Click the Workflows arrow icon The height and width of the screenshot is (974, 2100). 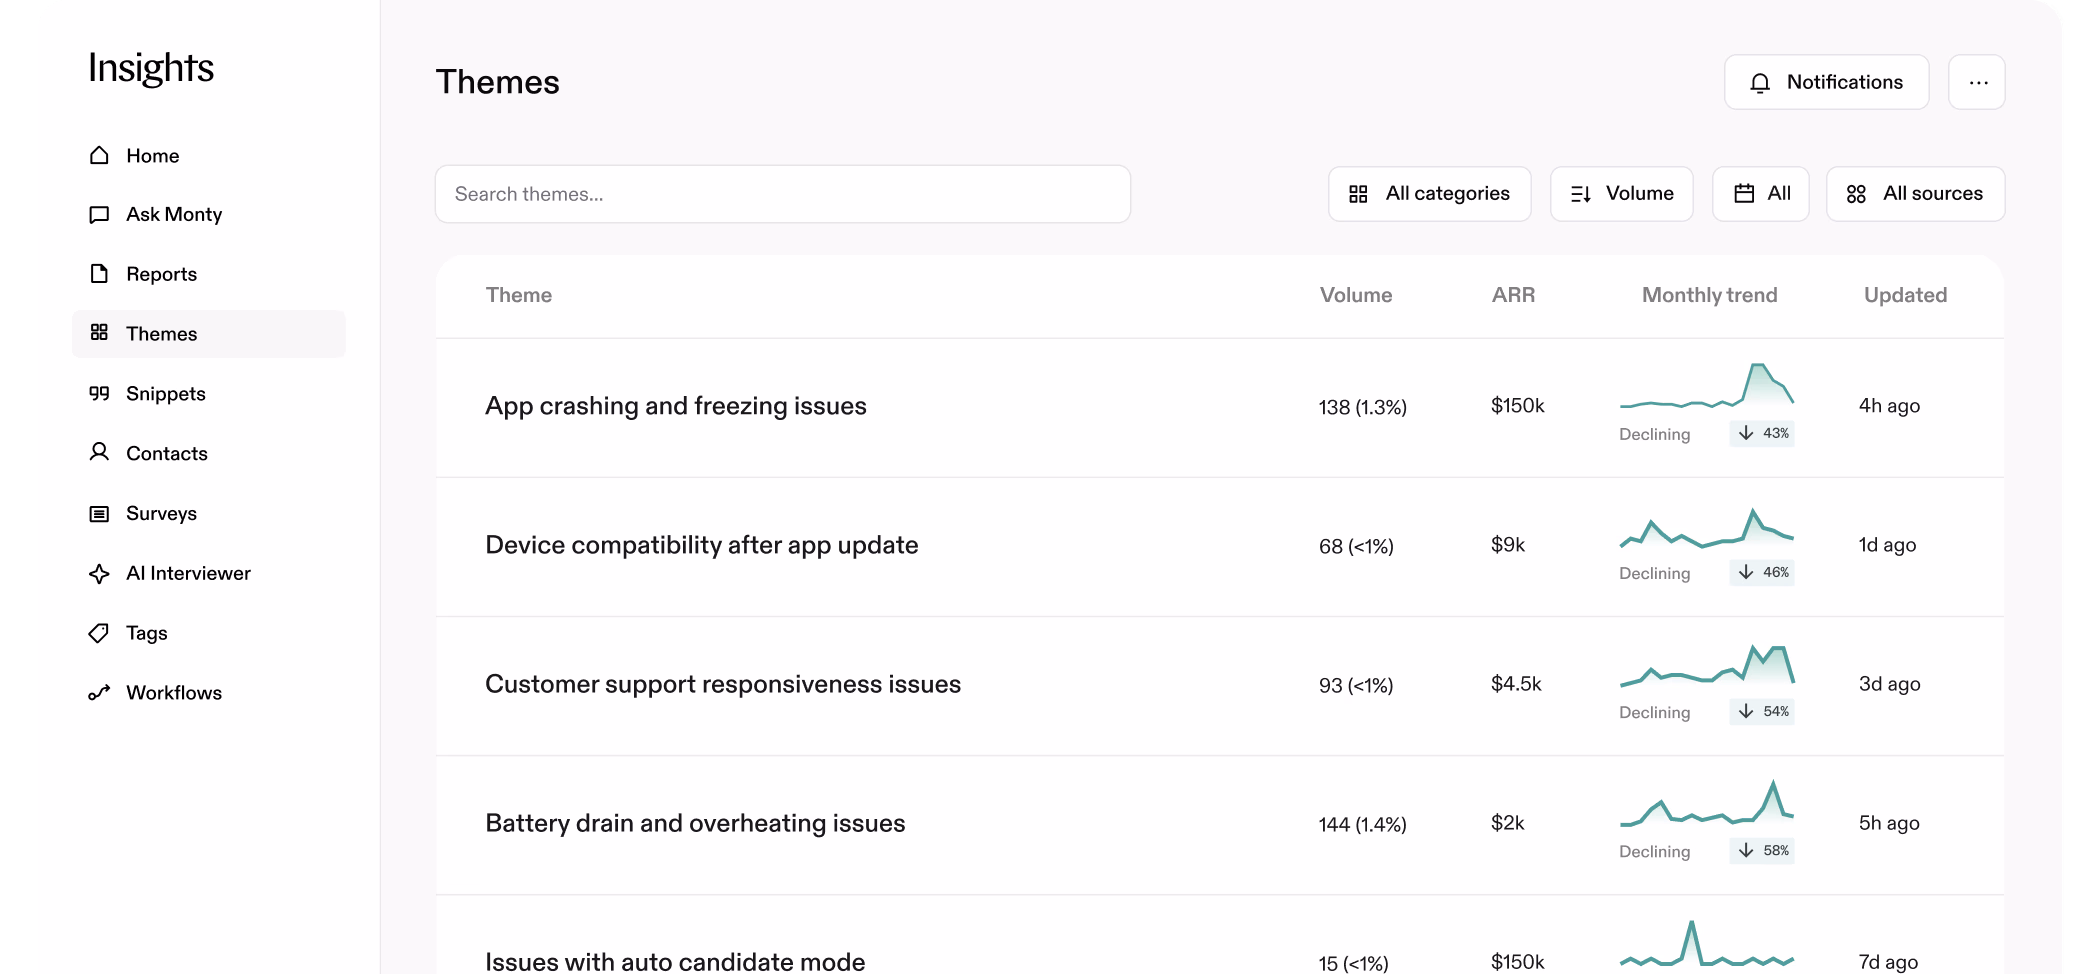[99, 692]
